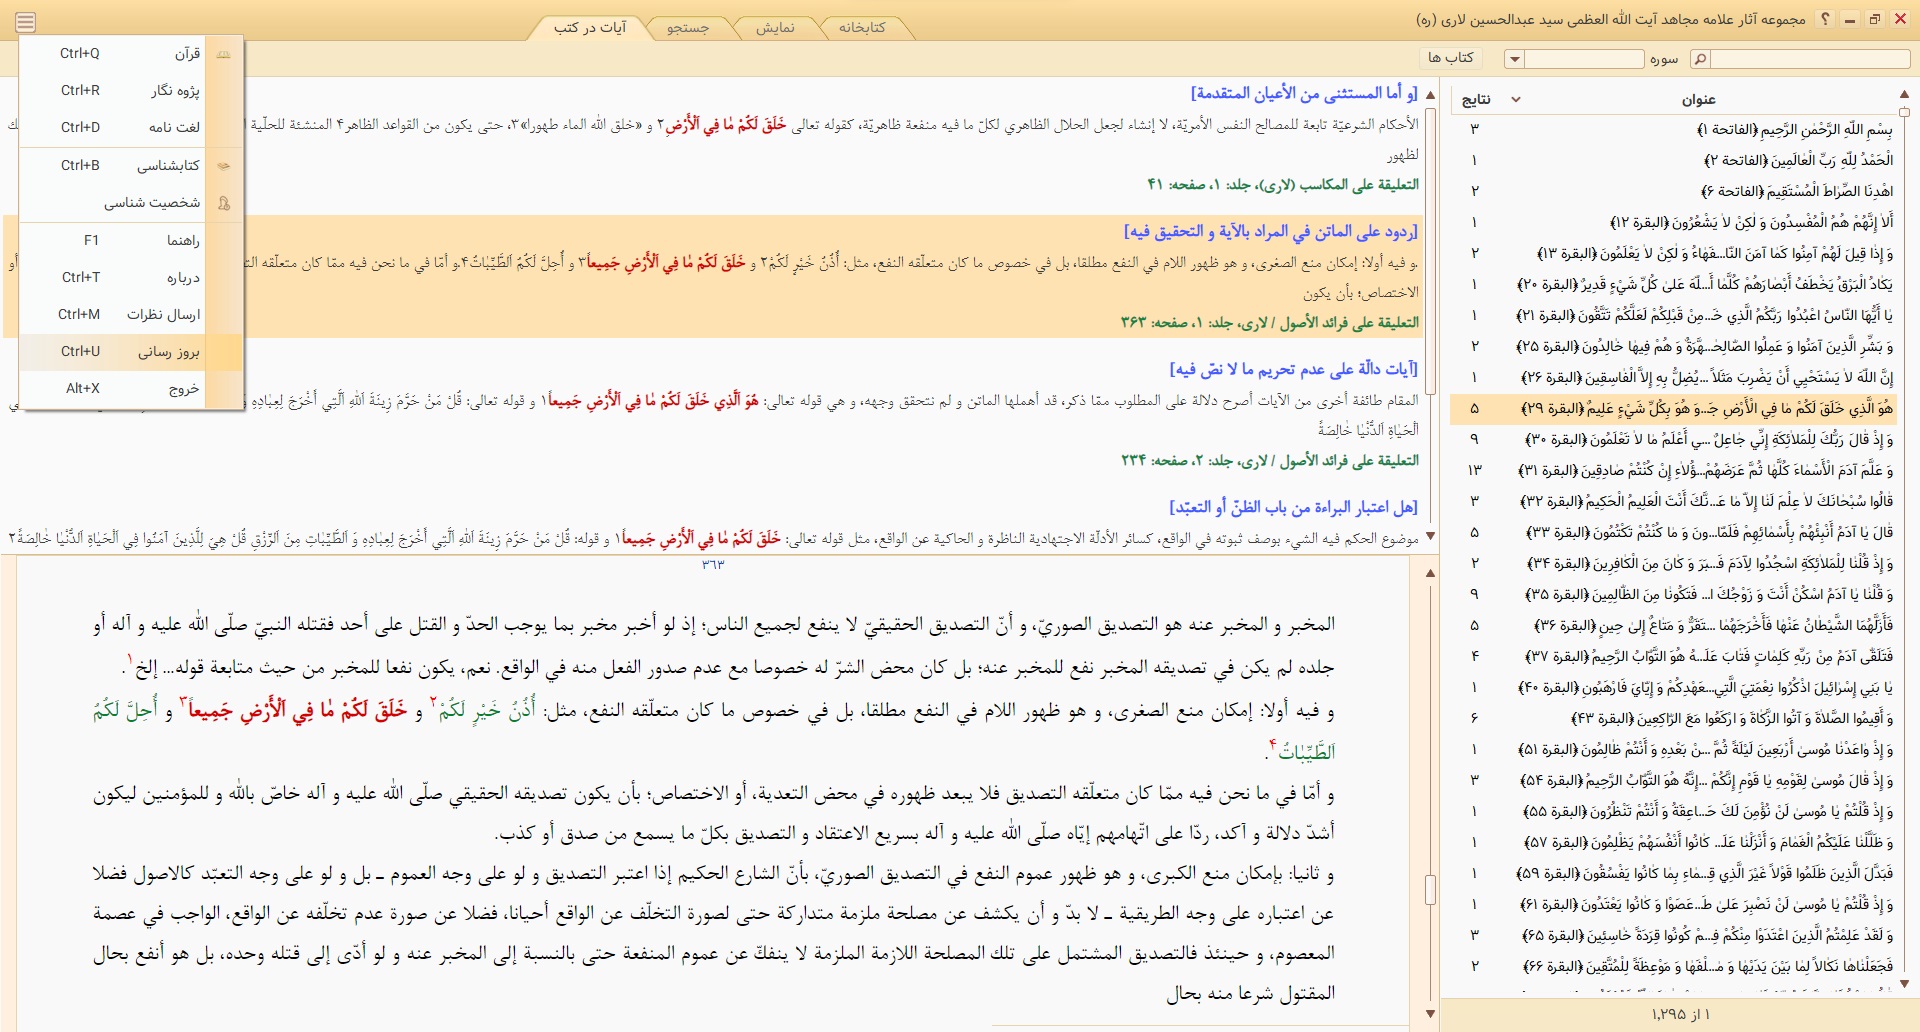Click the book text pane scrollbar thumb
The width and height of the screenshot is (1920, 1032).
point(1430,890)
